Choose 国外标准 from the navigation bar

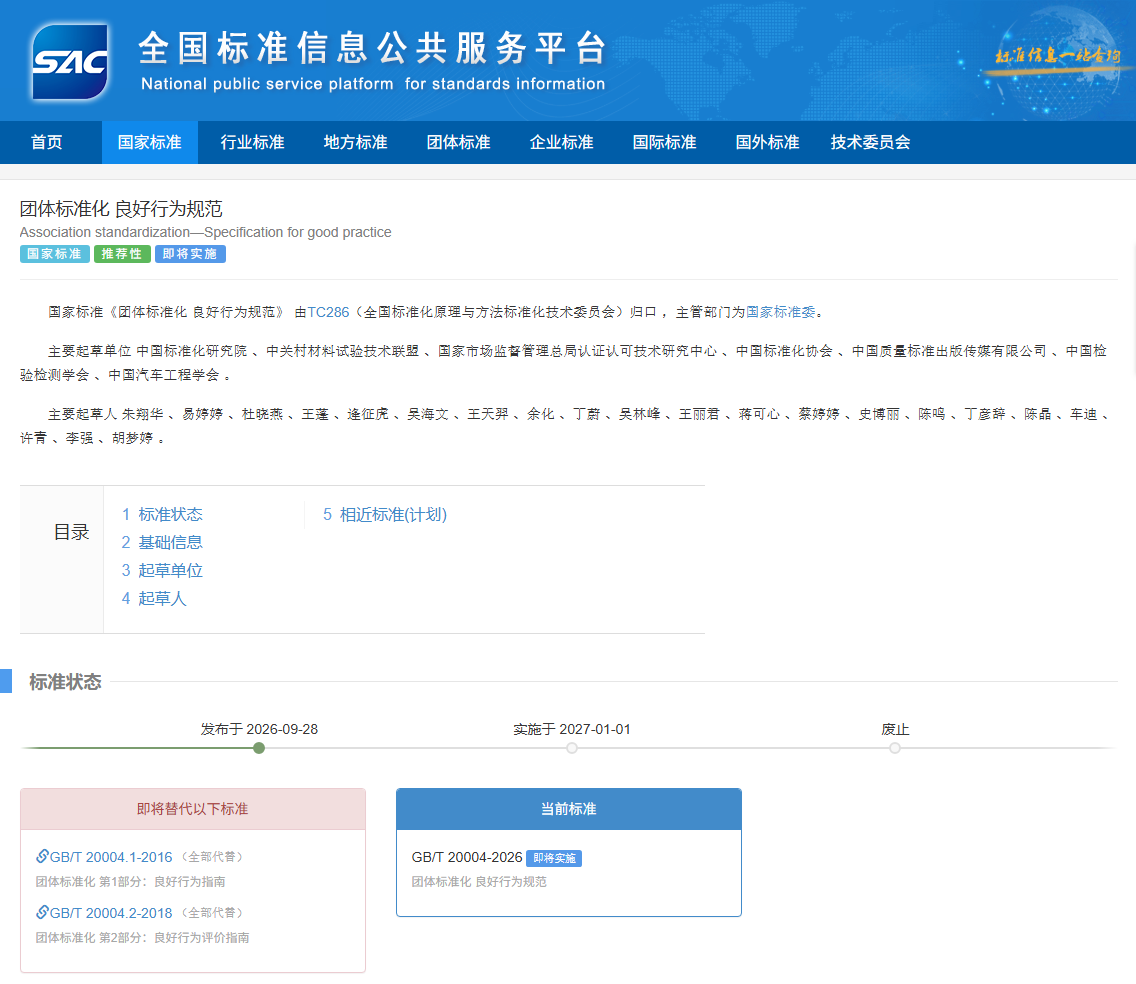(x=767, y=142)
